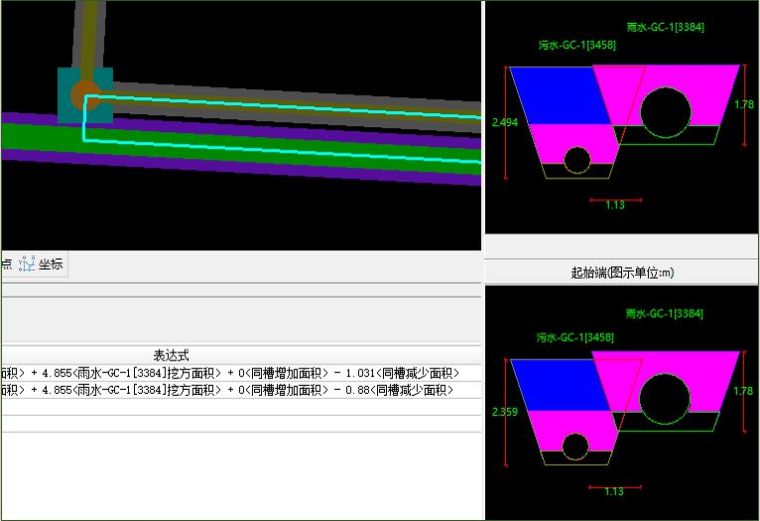Select the 表达式 column header
Viewport: 760px width, 521px height.
(x=170, y=355)
